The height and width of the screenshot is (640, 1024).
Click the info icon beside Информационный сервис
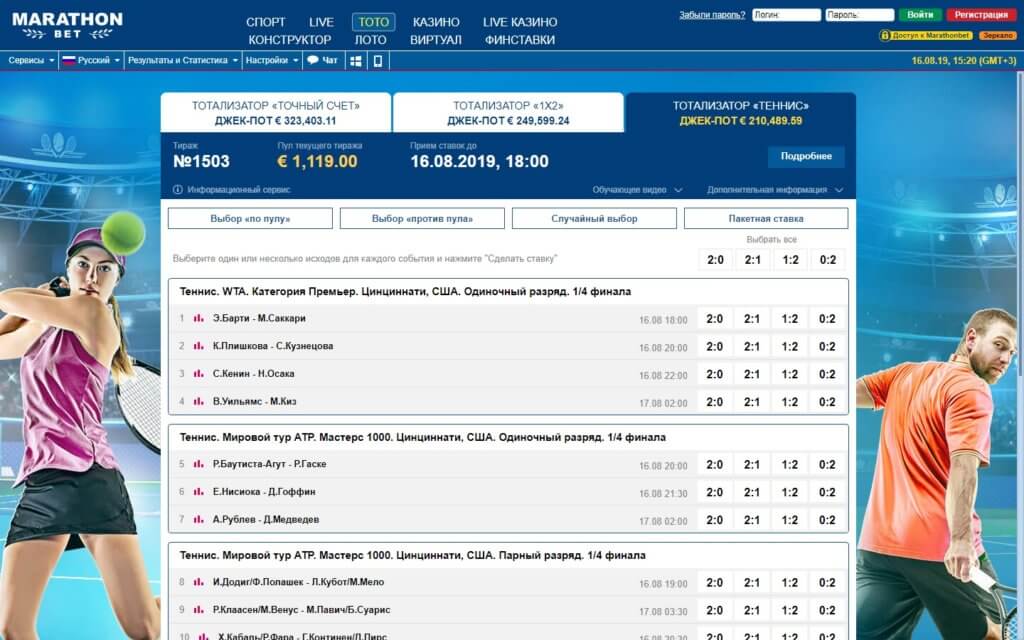[177, 190]
